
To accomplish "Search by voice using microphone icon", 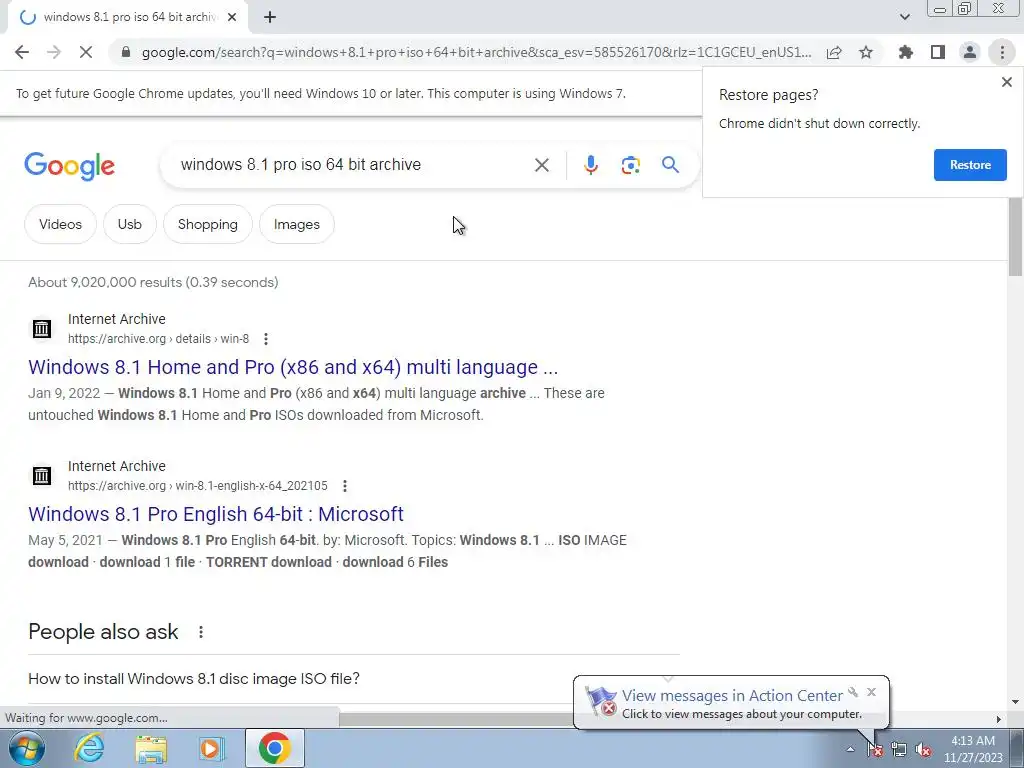I will tap(590, 165).
